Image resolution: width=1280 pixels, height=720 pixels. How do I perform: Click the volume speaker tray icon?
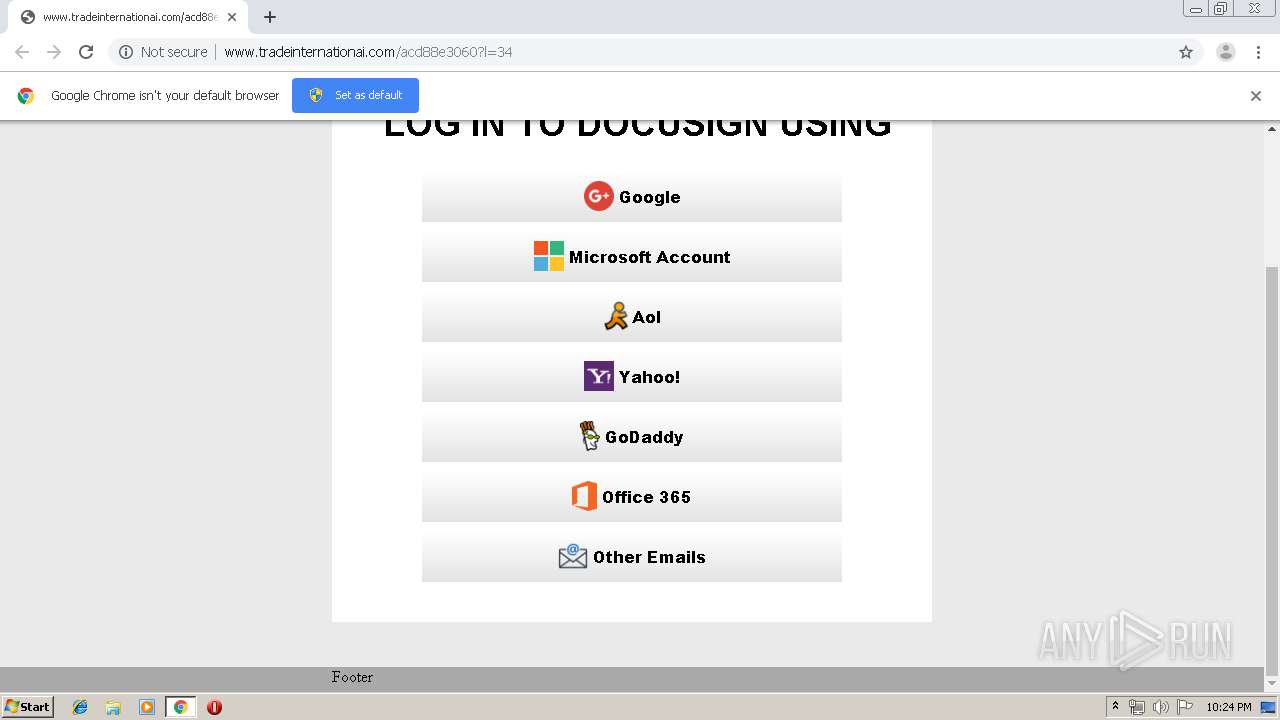(x=1160, y=707)
